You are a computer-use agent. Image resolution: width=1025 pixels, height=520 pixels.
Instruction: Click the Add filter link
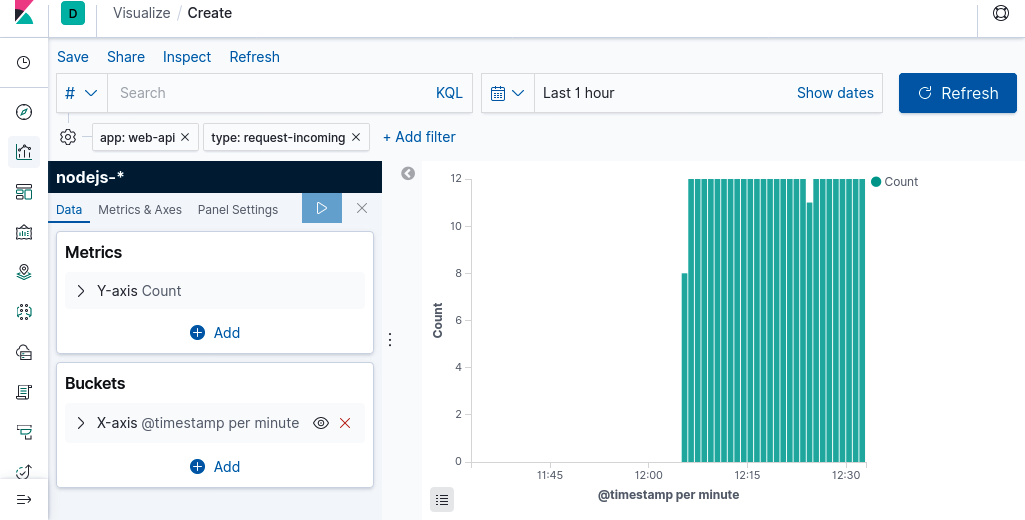click(419, 137)
